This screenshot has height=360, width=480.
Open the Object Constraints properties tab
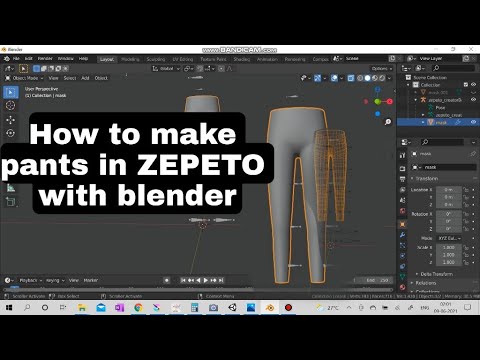403,266
